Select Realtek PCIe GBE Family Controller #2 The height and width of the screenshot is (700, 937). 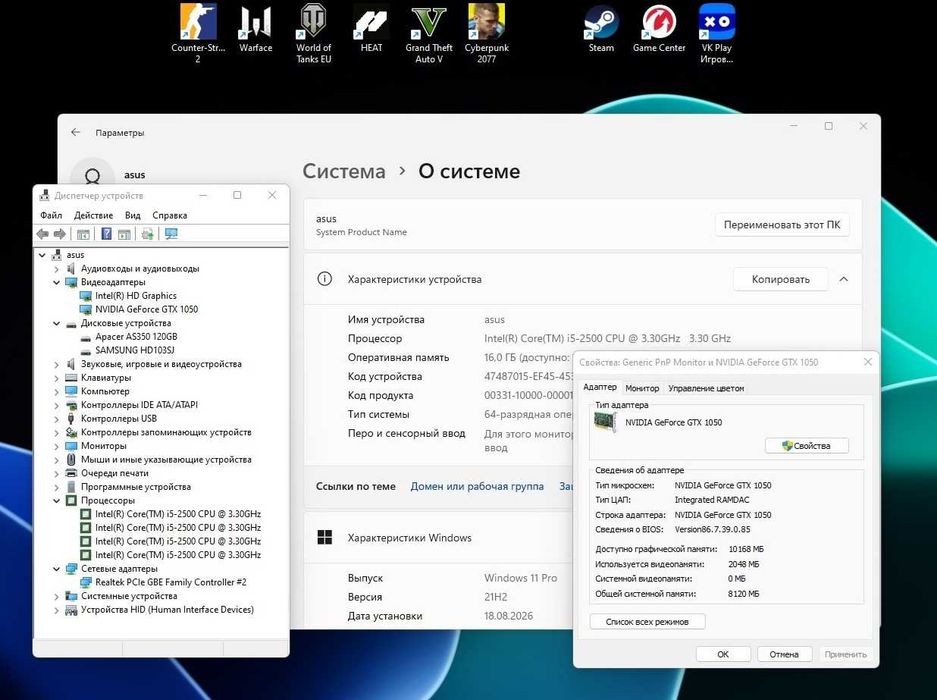point(170,582)
